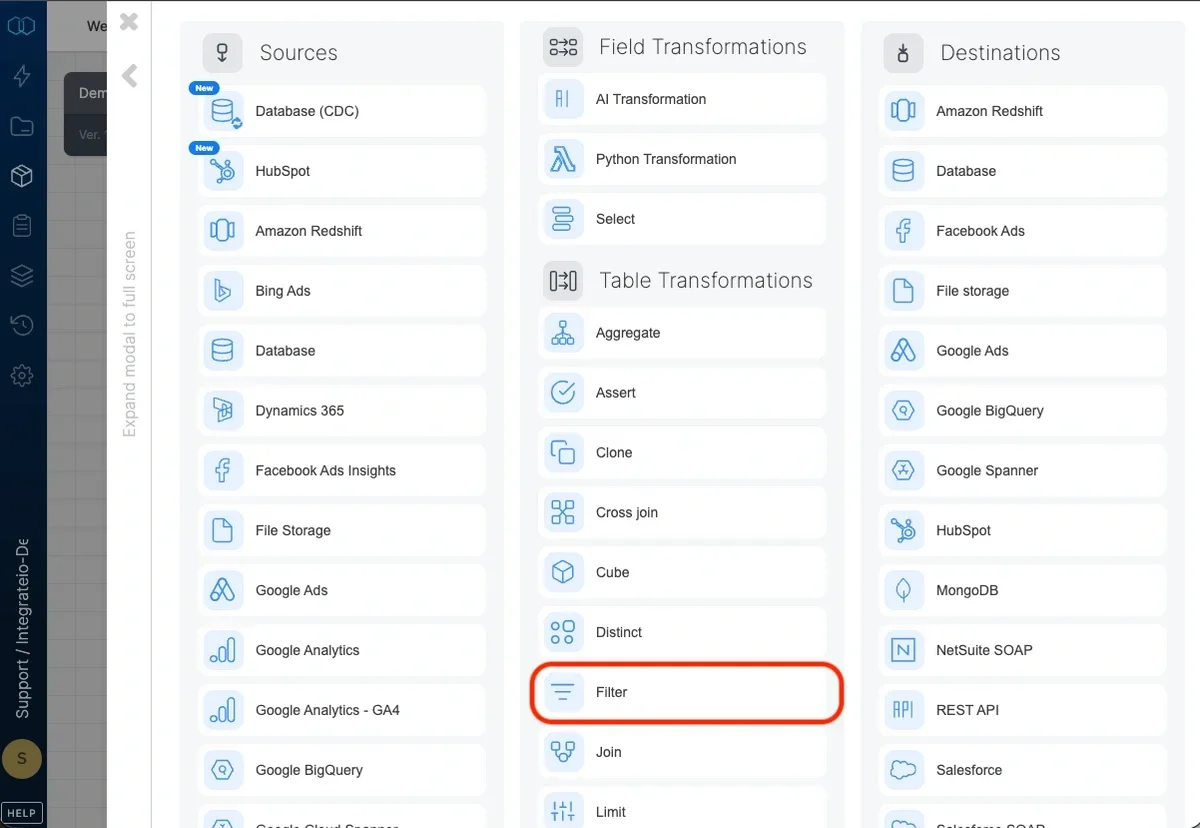Close the component picker modal
Screen dimensions: 1200x828
coord(129,22)
